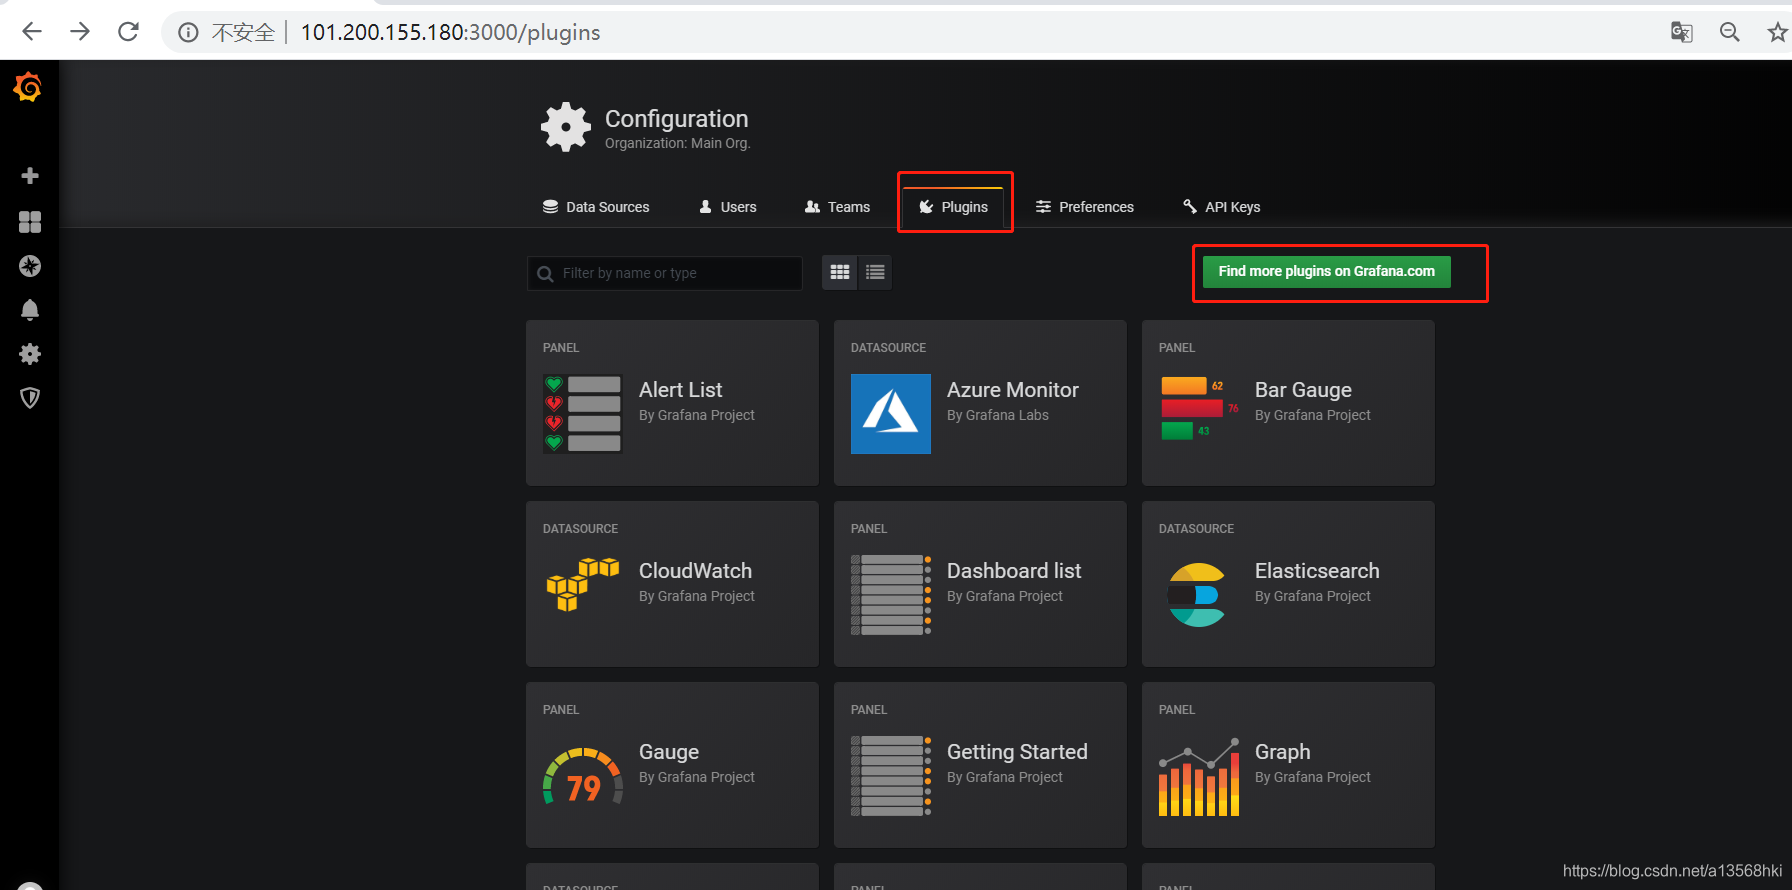Open the Getting Started plugin card
The height and width of the screenshot is (890, 1792).
coord(980,765)
